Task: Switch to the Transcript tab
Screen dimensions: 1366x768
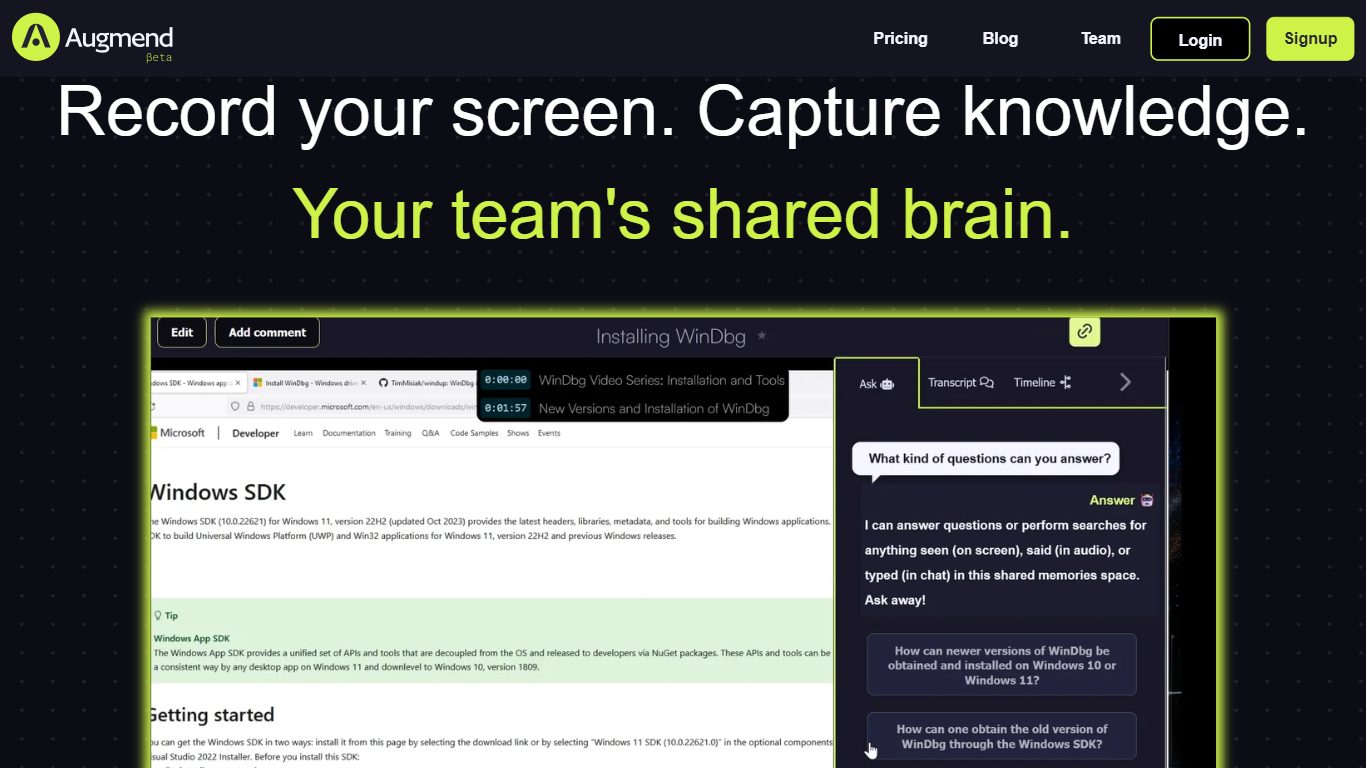Action: 960,382
